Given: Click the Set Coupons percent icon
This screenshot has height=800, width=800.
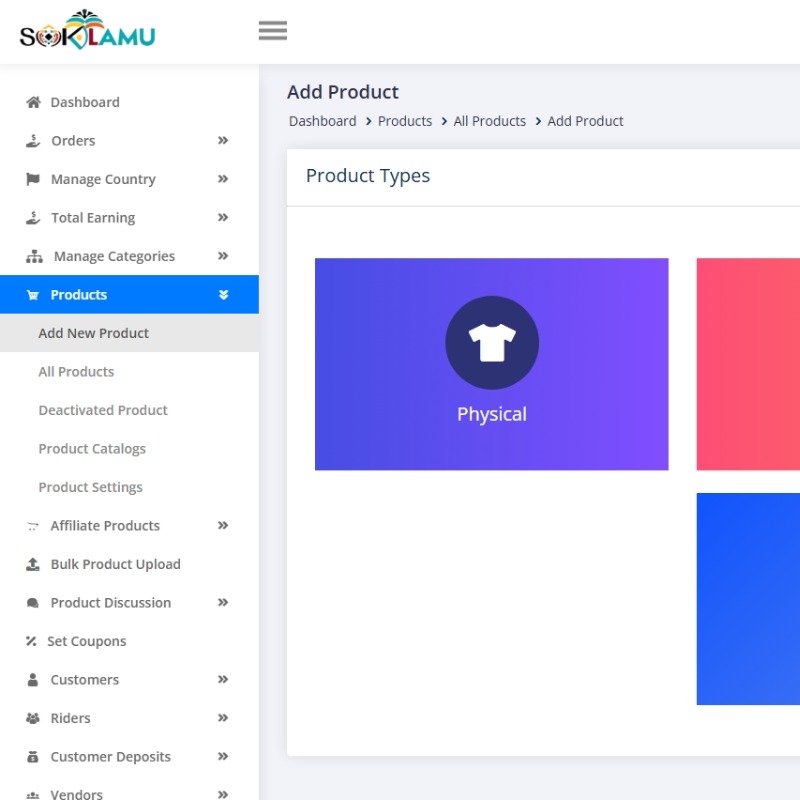Looking at the screenshot, I should [x=31, y=641].
